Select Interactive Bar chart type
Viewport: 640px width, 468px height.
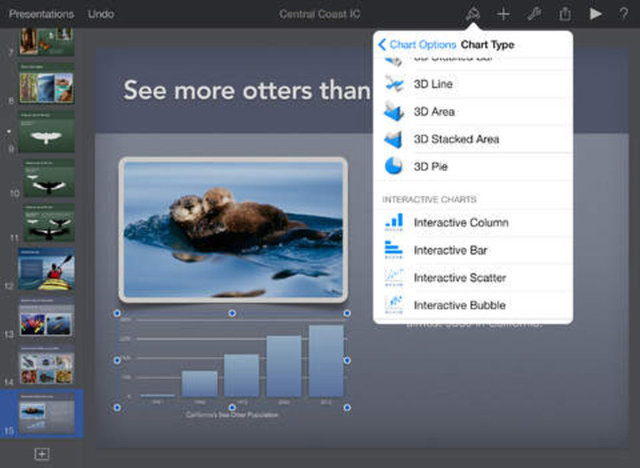click(x=450, y=250)
